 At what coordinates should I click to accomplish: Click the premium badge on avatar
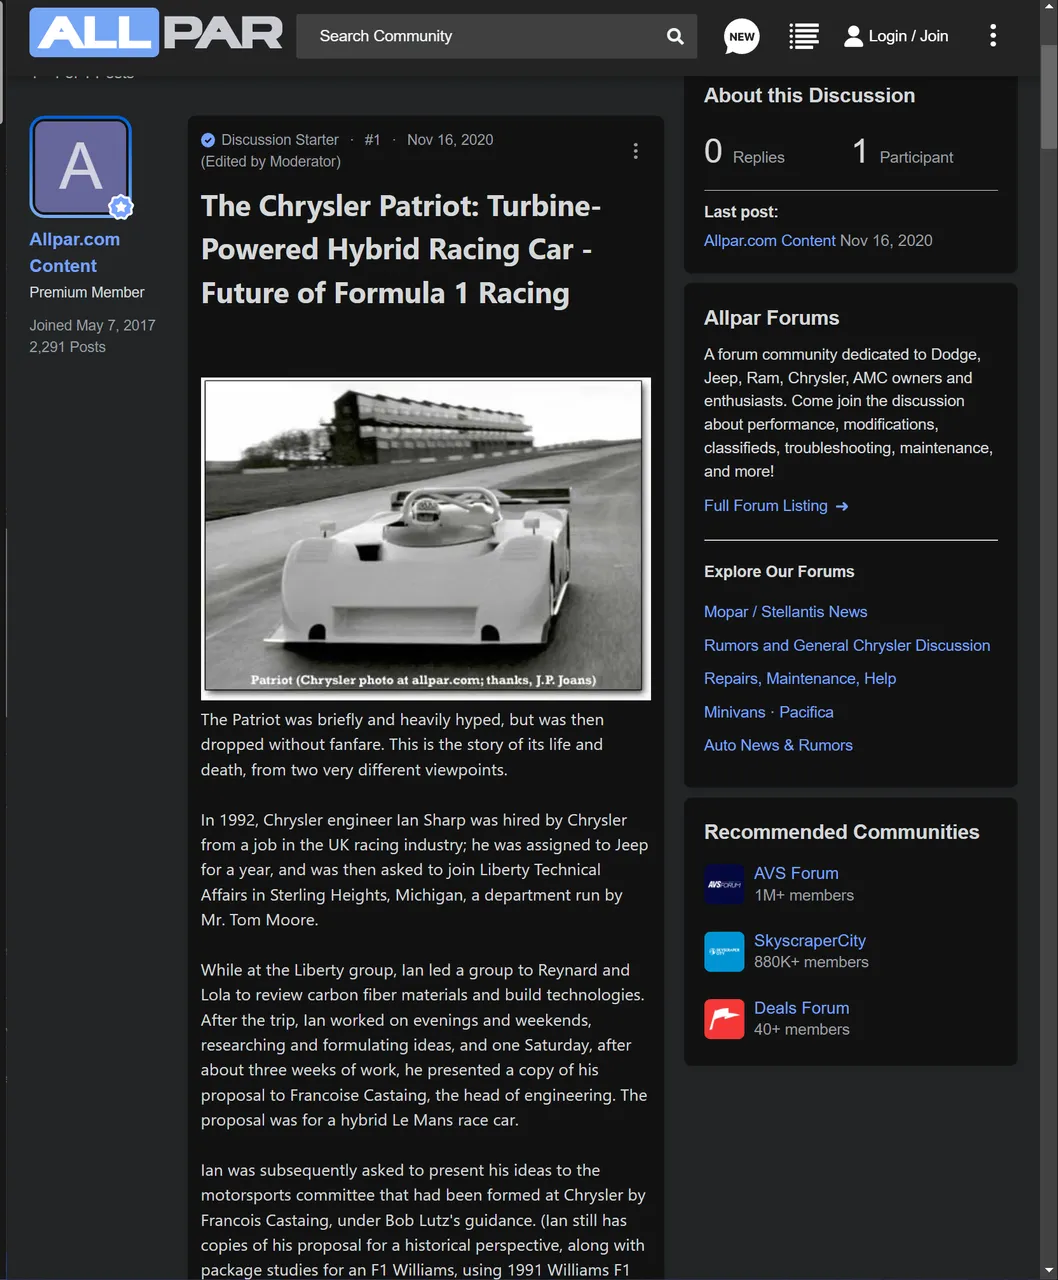(121, 207)
